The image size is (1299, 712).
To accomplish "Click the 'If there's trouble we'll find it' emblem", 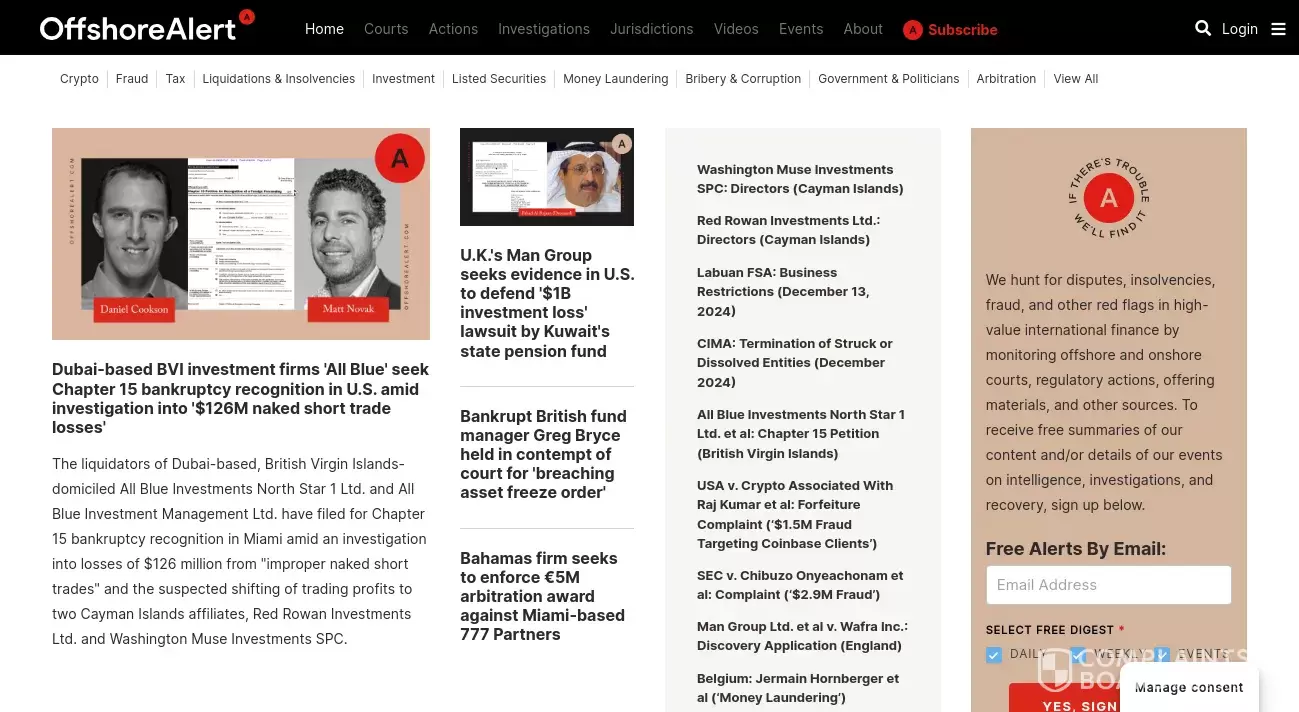I will [x=1109, y=198].
